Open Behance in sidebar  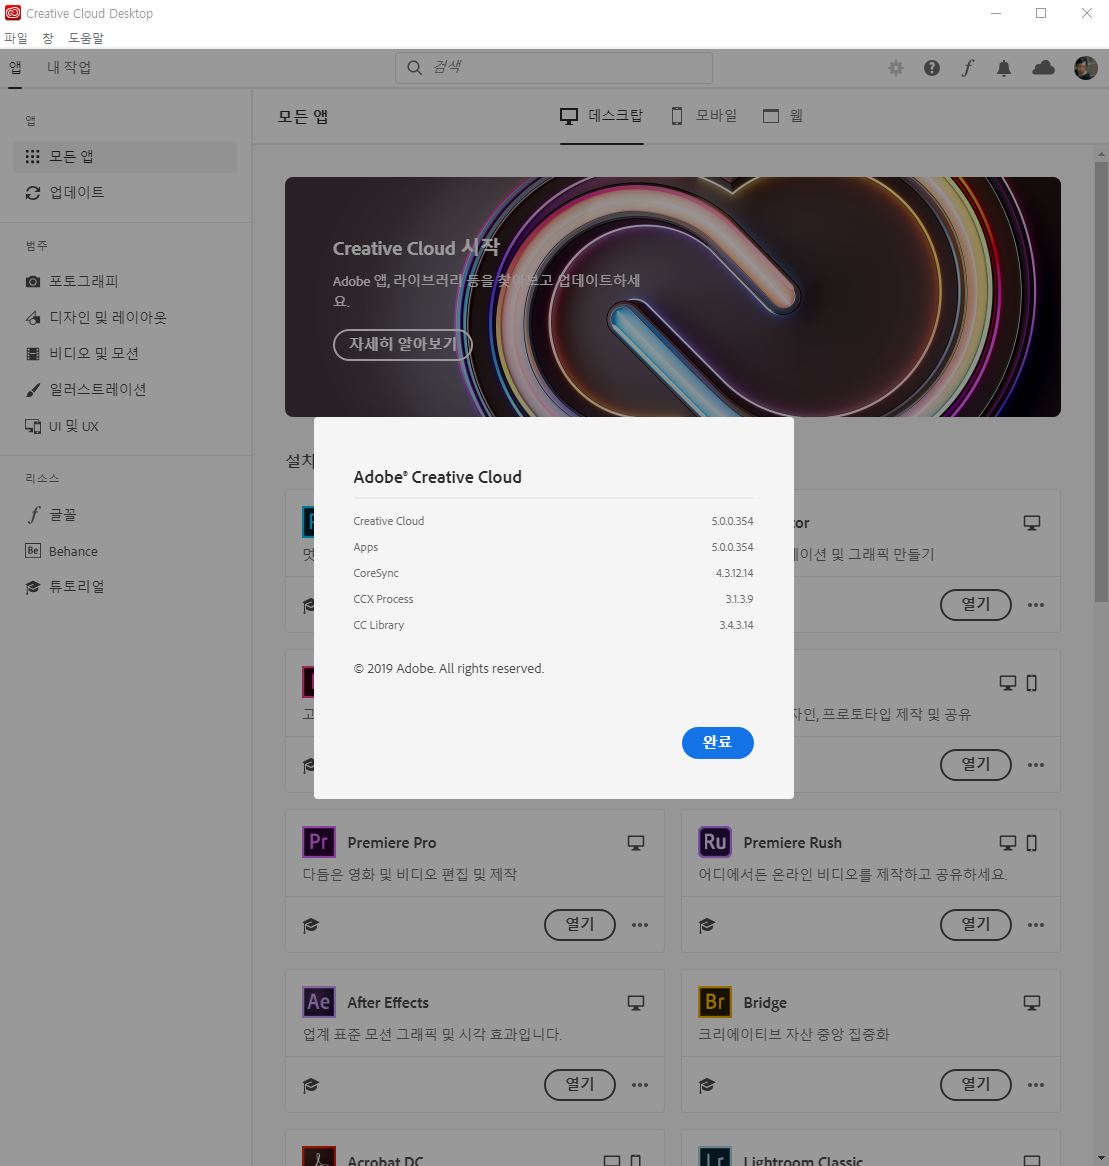[x=125, y=551]
